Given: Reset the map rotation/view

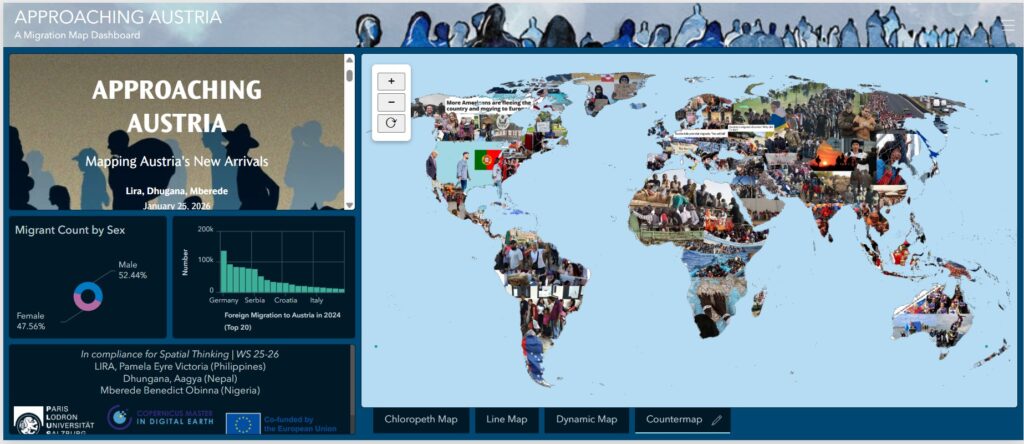Looking at the screenshot, I should click(x=390, y=123).
